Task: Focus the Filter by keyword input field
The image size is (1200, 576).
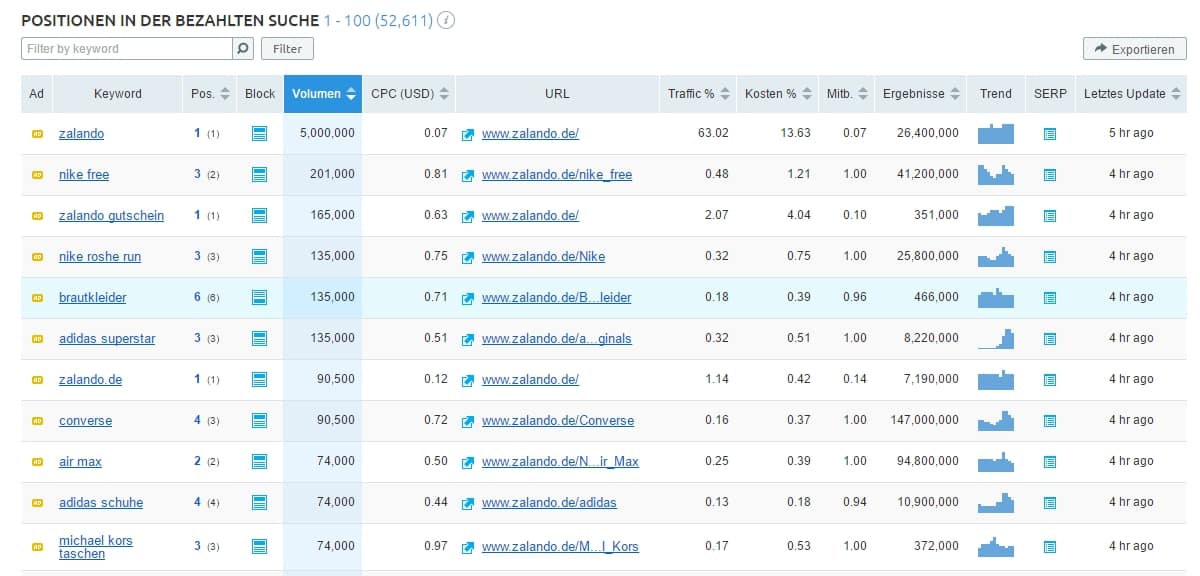Action: coord(127,48)
